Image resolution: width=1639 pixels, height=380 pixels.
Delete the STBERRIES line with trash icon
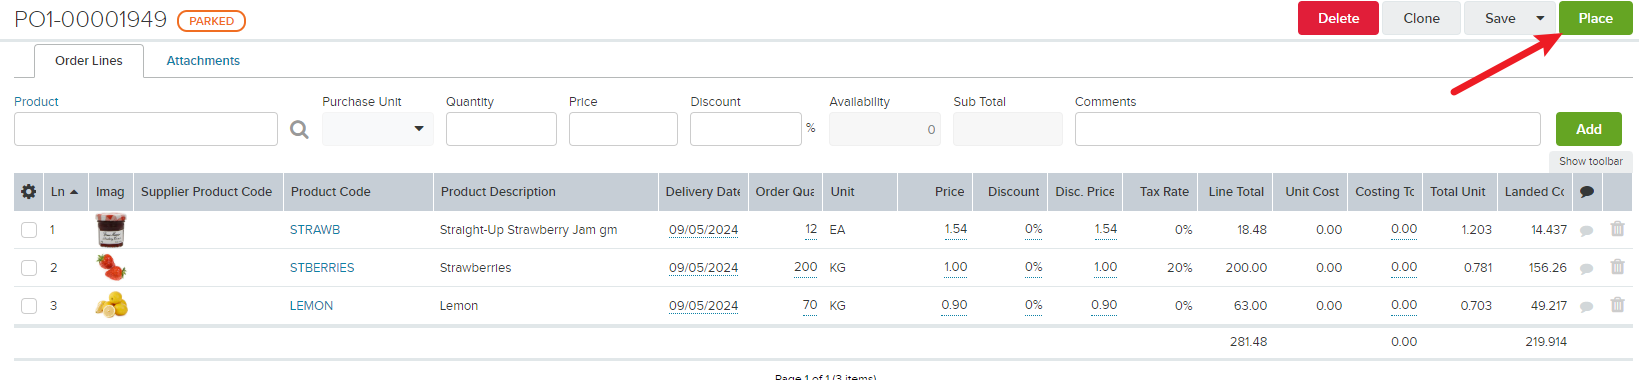(1617, 267)
